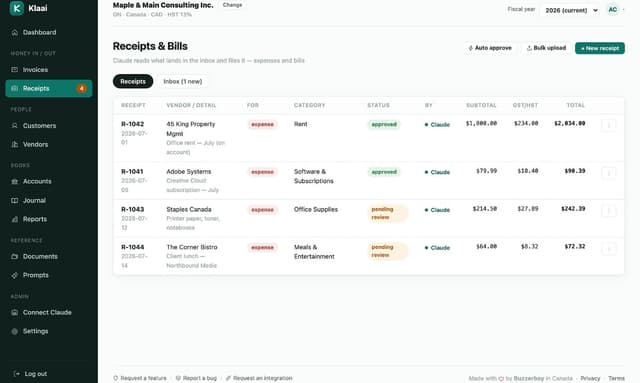Click the expense tag on R-1042
640x383 pixels.
click(262, 125)
